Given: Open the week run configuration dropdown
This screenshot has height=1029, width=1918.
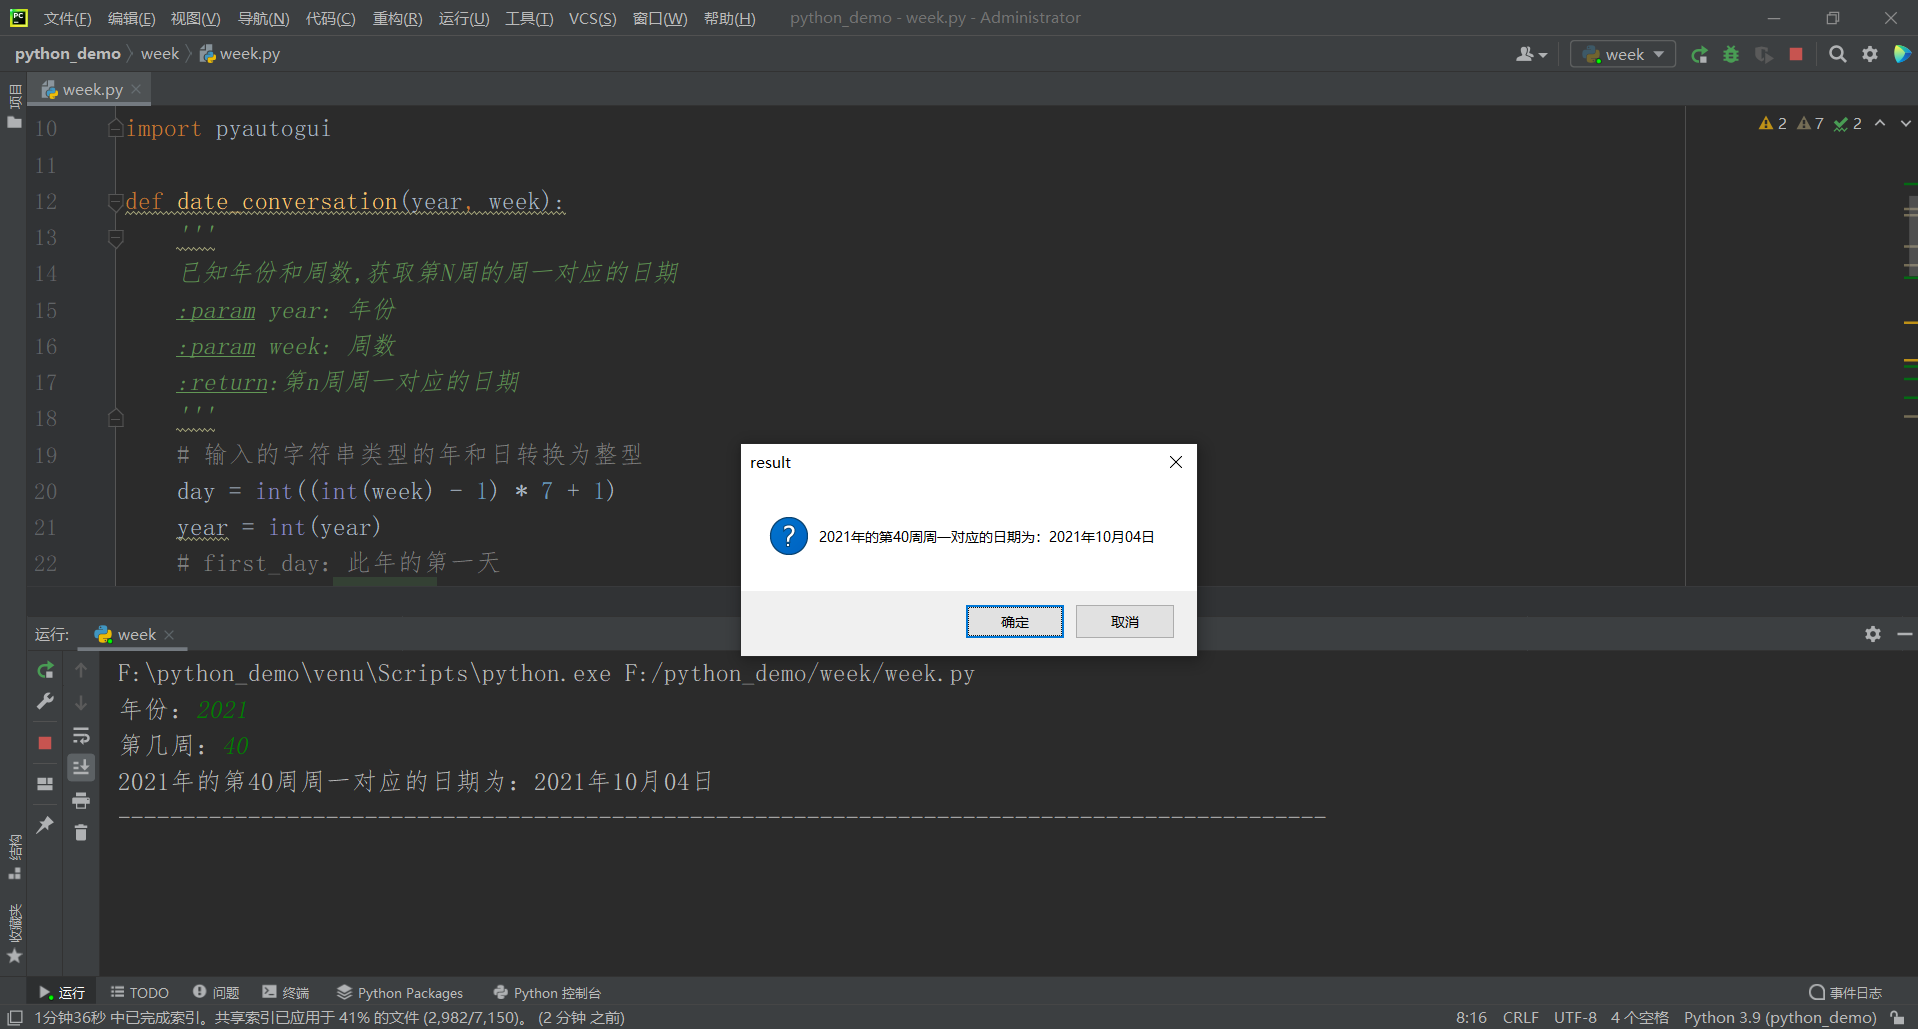Looking at the screenshot, I should (x=1623, y=55).
